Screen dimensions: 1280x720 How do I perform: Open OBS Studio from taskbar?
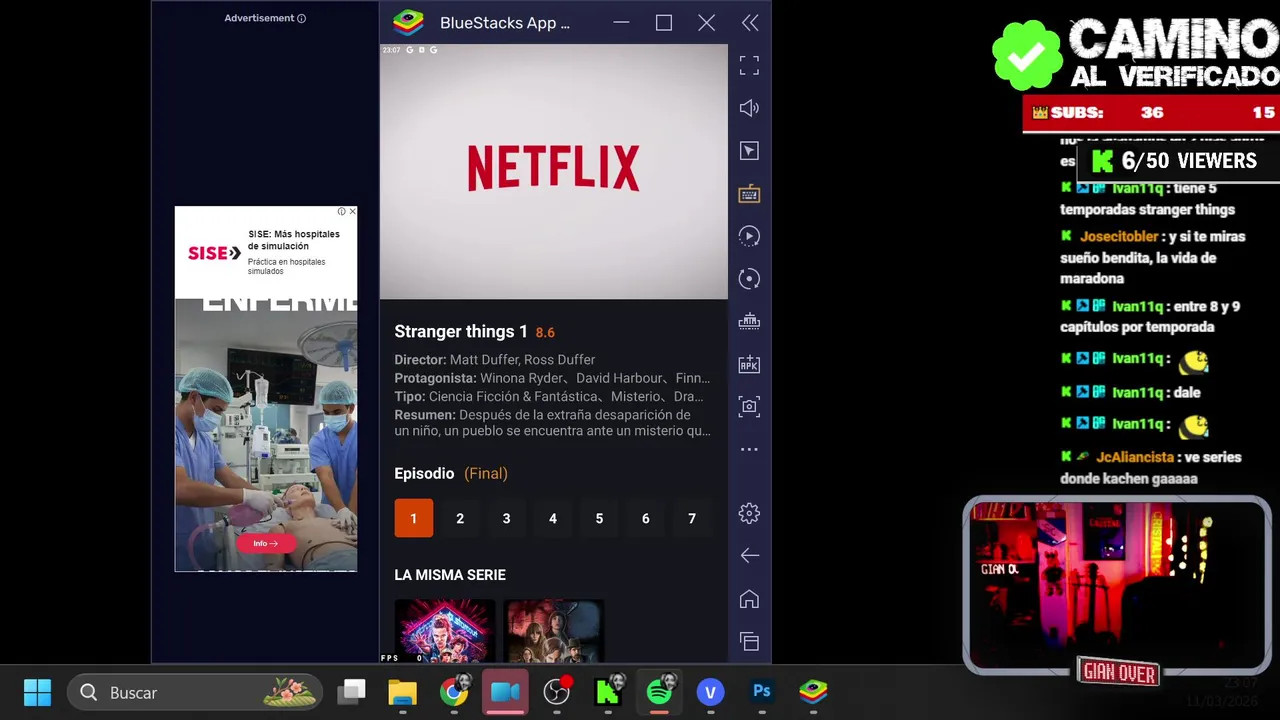557,692
